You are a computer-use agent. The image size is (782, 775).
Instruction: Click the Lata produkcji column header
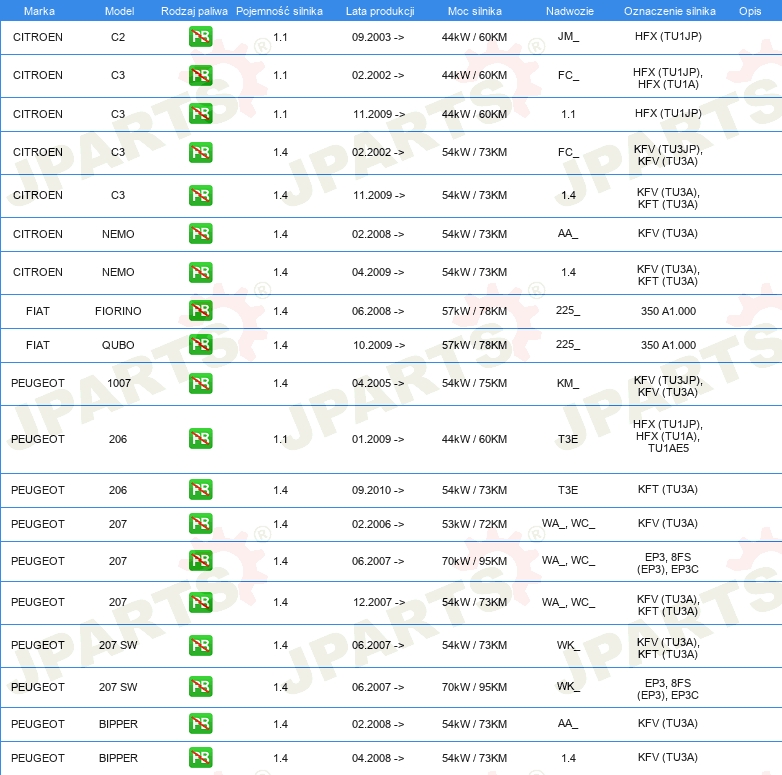(380, 11)
